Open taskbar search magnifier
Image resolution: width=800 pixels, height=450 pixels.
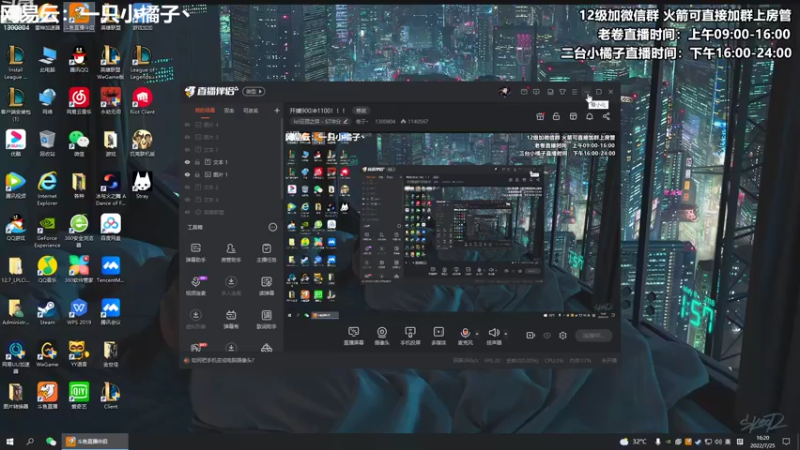[30, 441]
